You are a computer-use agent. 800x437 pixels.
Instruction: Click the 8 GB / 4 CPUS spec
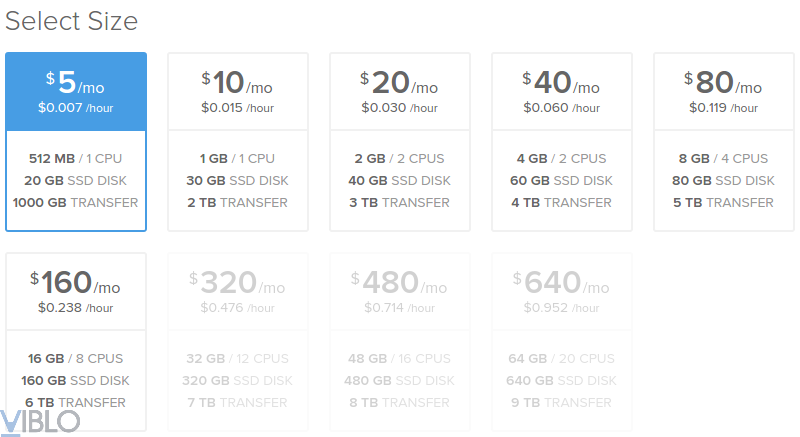(724, 159)
